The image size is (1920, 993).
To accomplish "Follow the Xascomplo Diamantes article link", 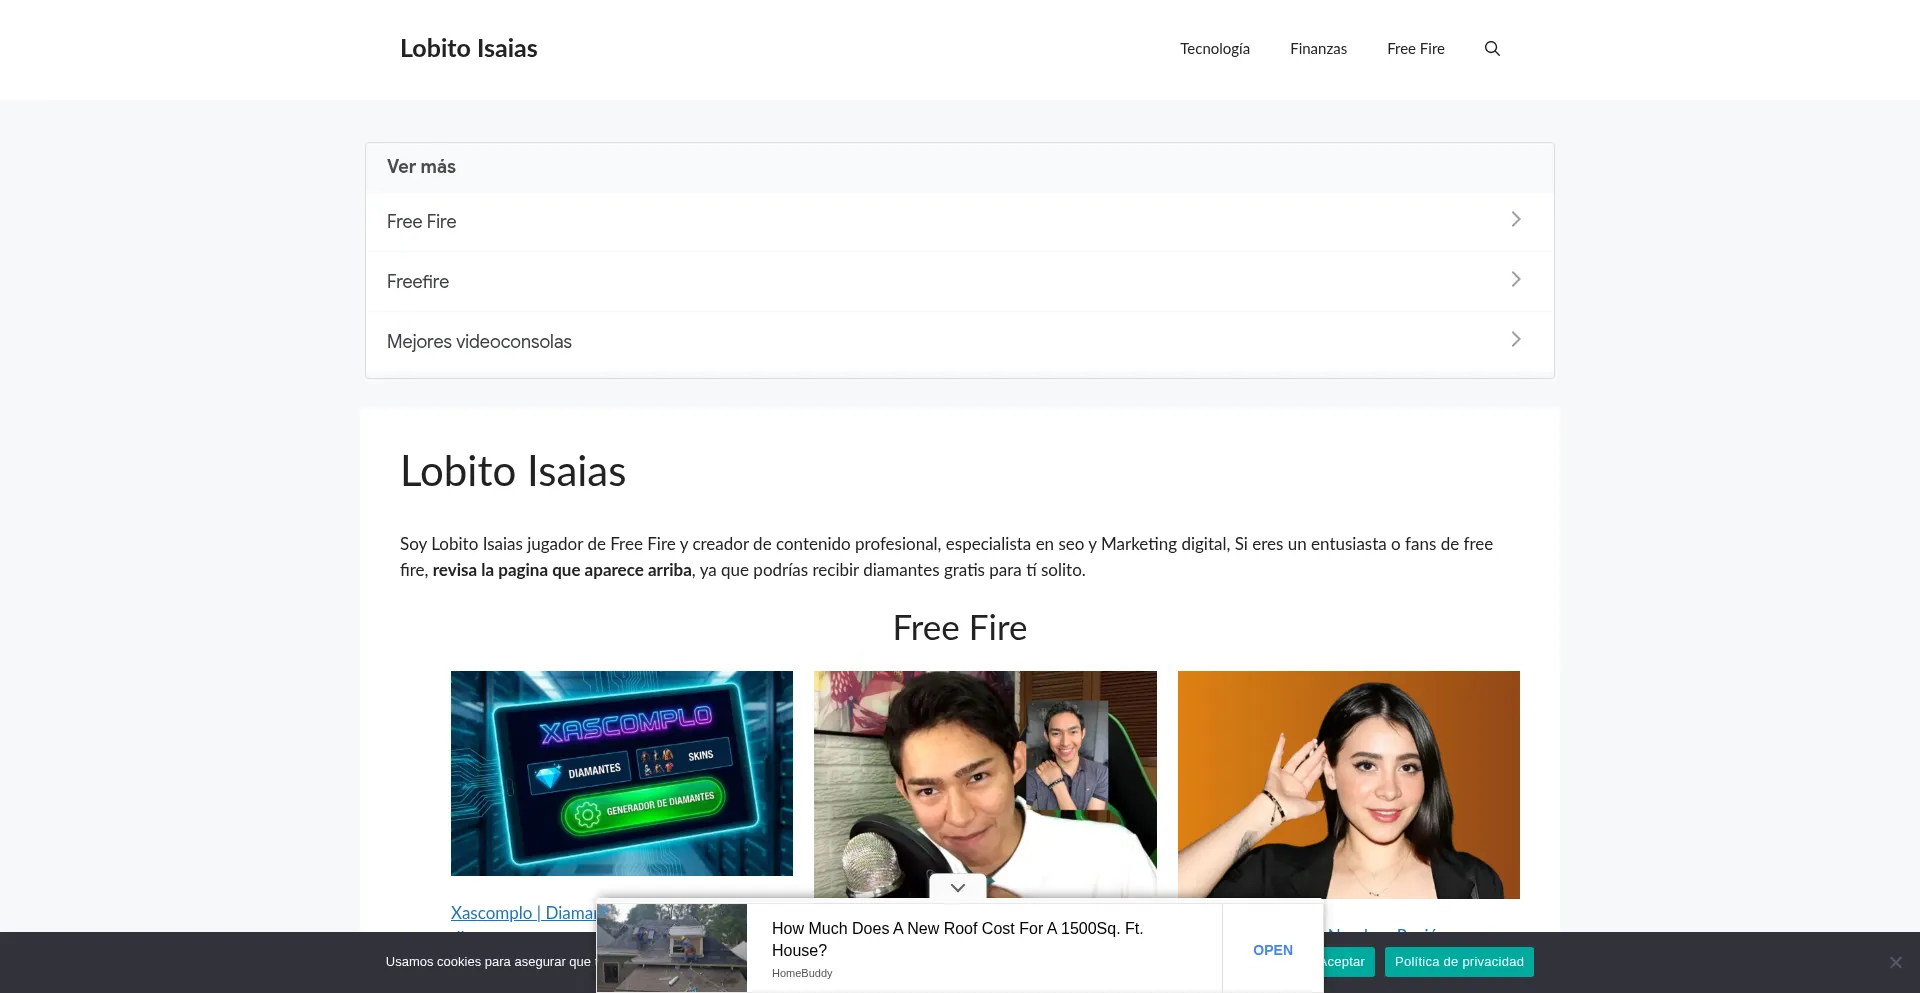I will point(523,913).
